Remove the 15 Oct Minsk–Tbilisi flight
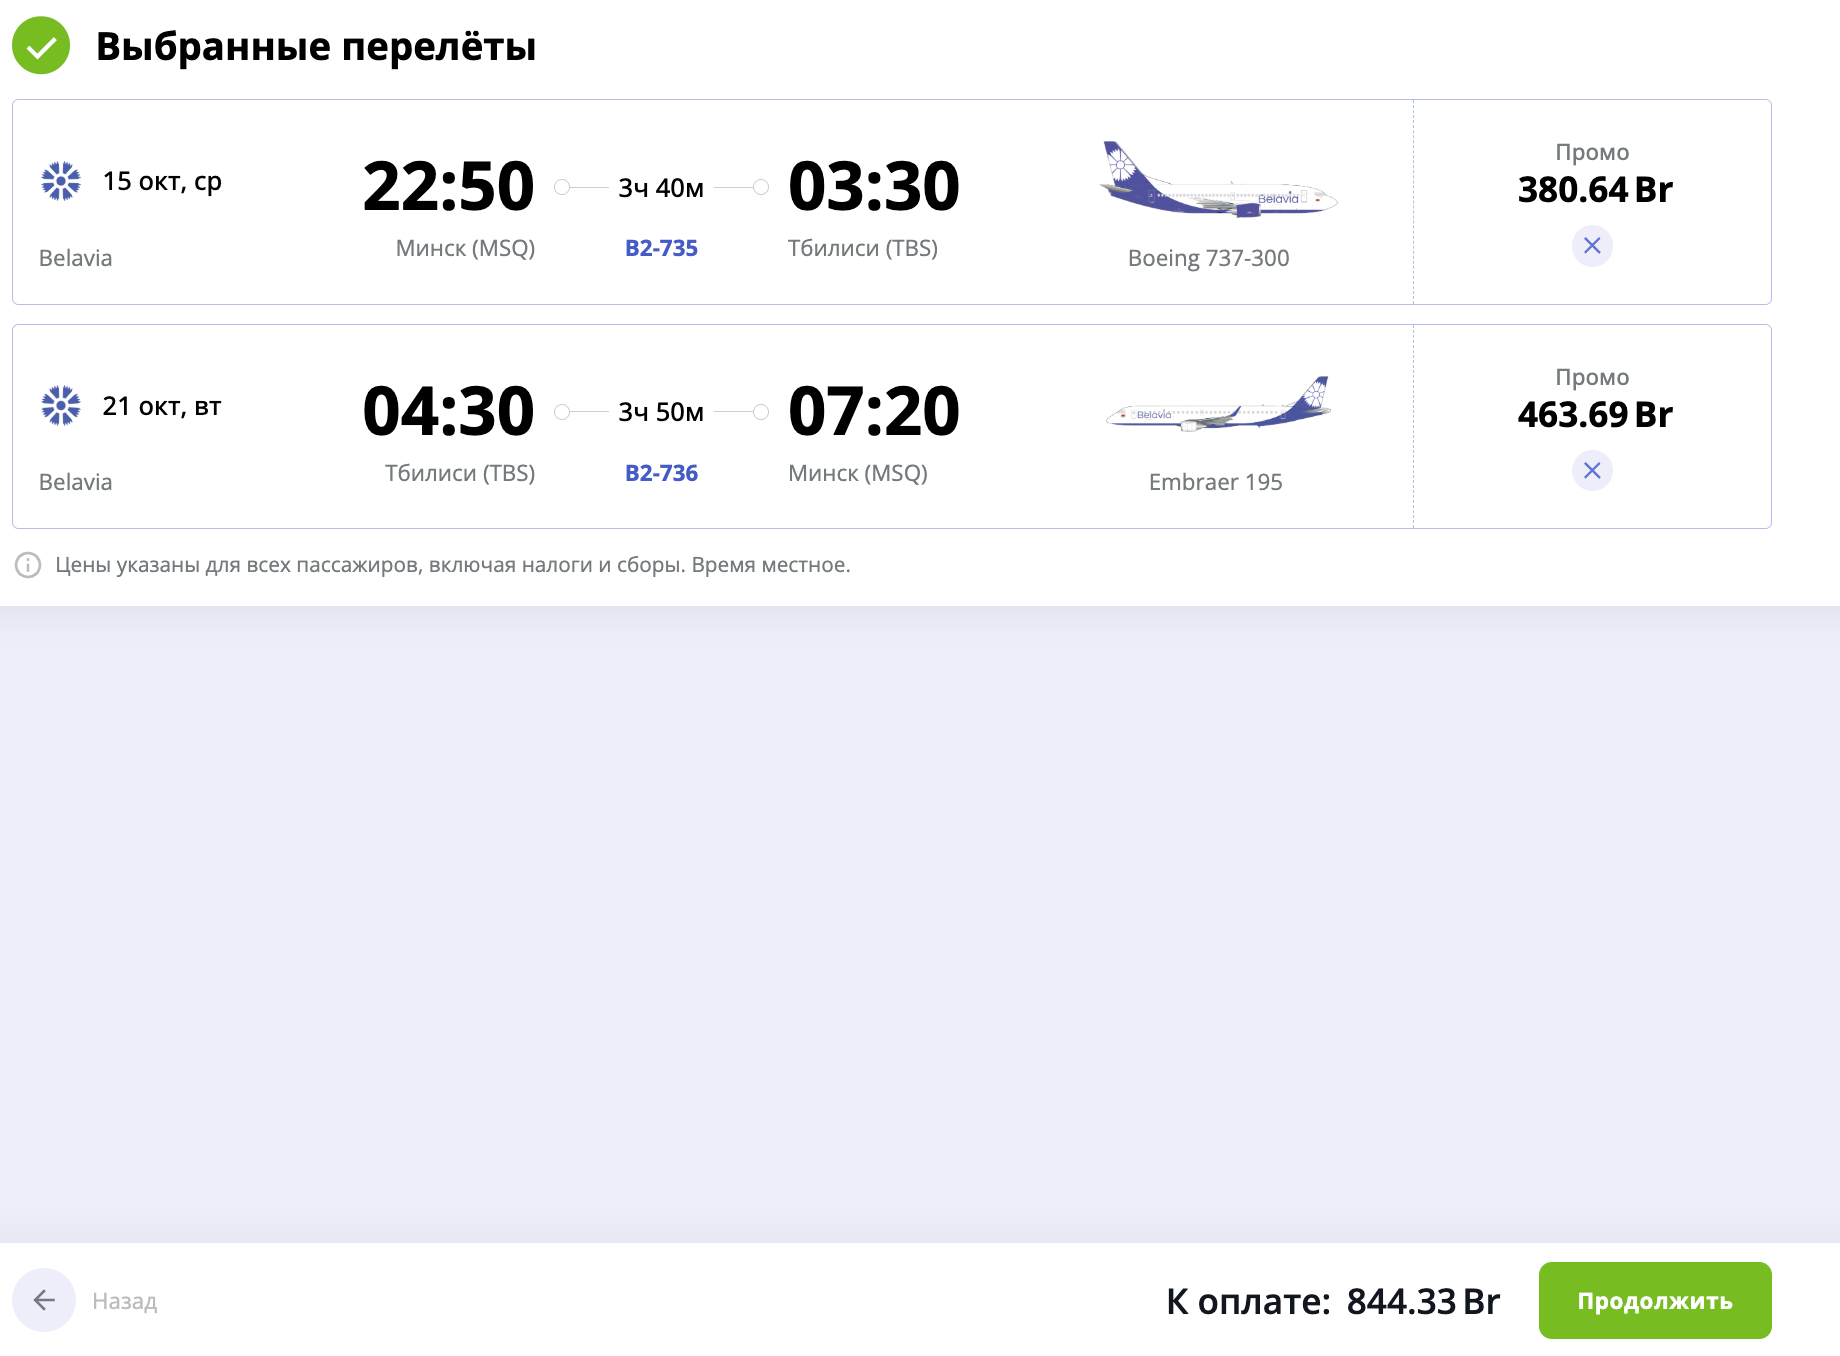Viewport: 1840px width, 1356px height. pyautogui.click(x=1592, y=246)
